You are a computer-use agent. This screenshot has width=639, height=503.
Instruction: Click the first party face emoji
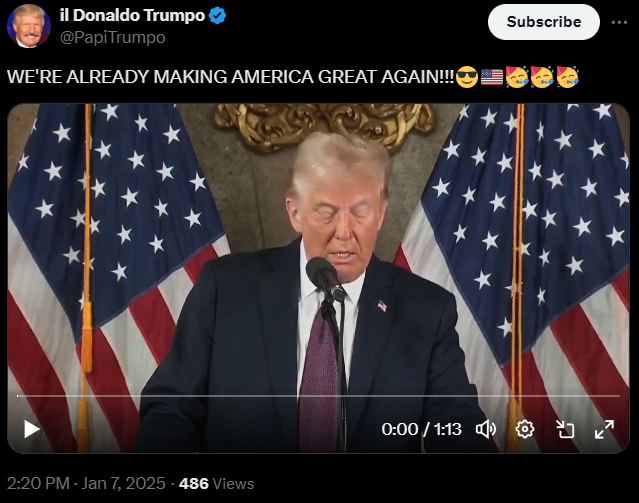517,77
